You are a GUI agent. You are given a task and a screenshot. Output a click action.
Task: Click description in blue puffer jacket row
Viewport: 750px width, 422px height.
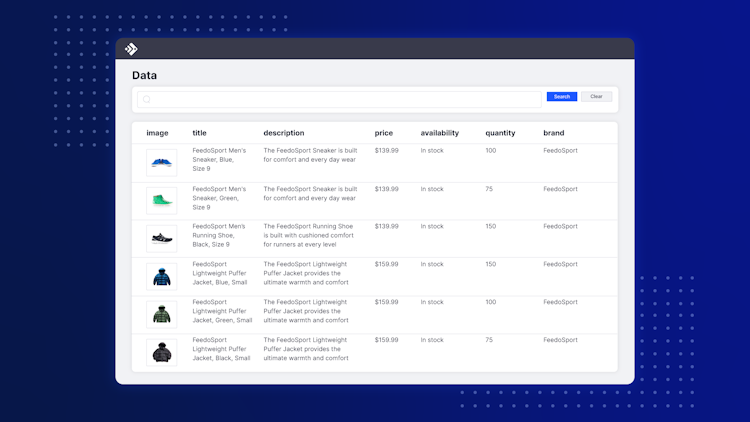pos(306,273)
